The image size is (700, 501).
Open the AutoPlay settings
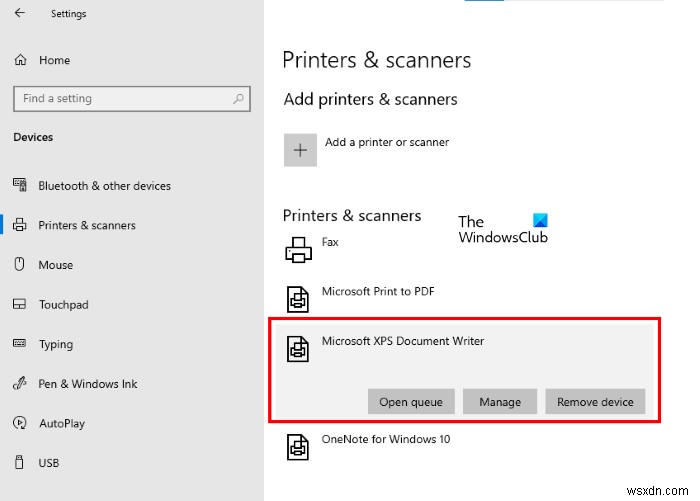(62, 424)
